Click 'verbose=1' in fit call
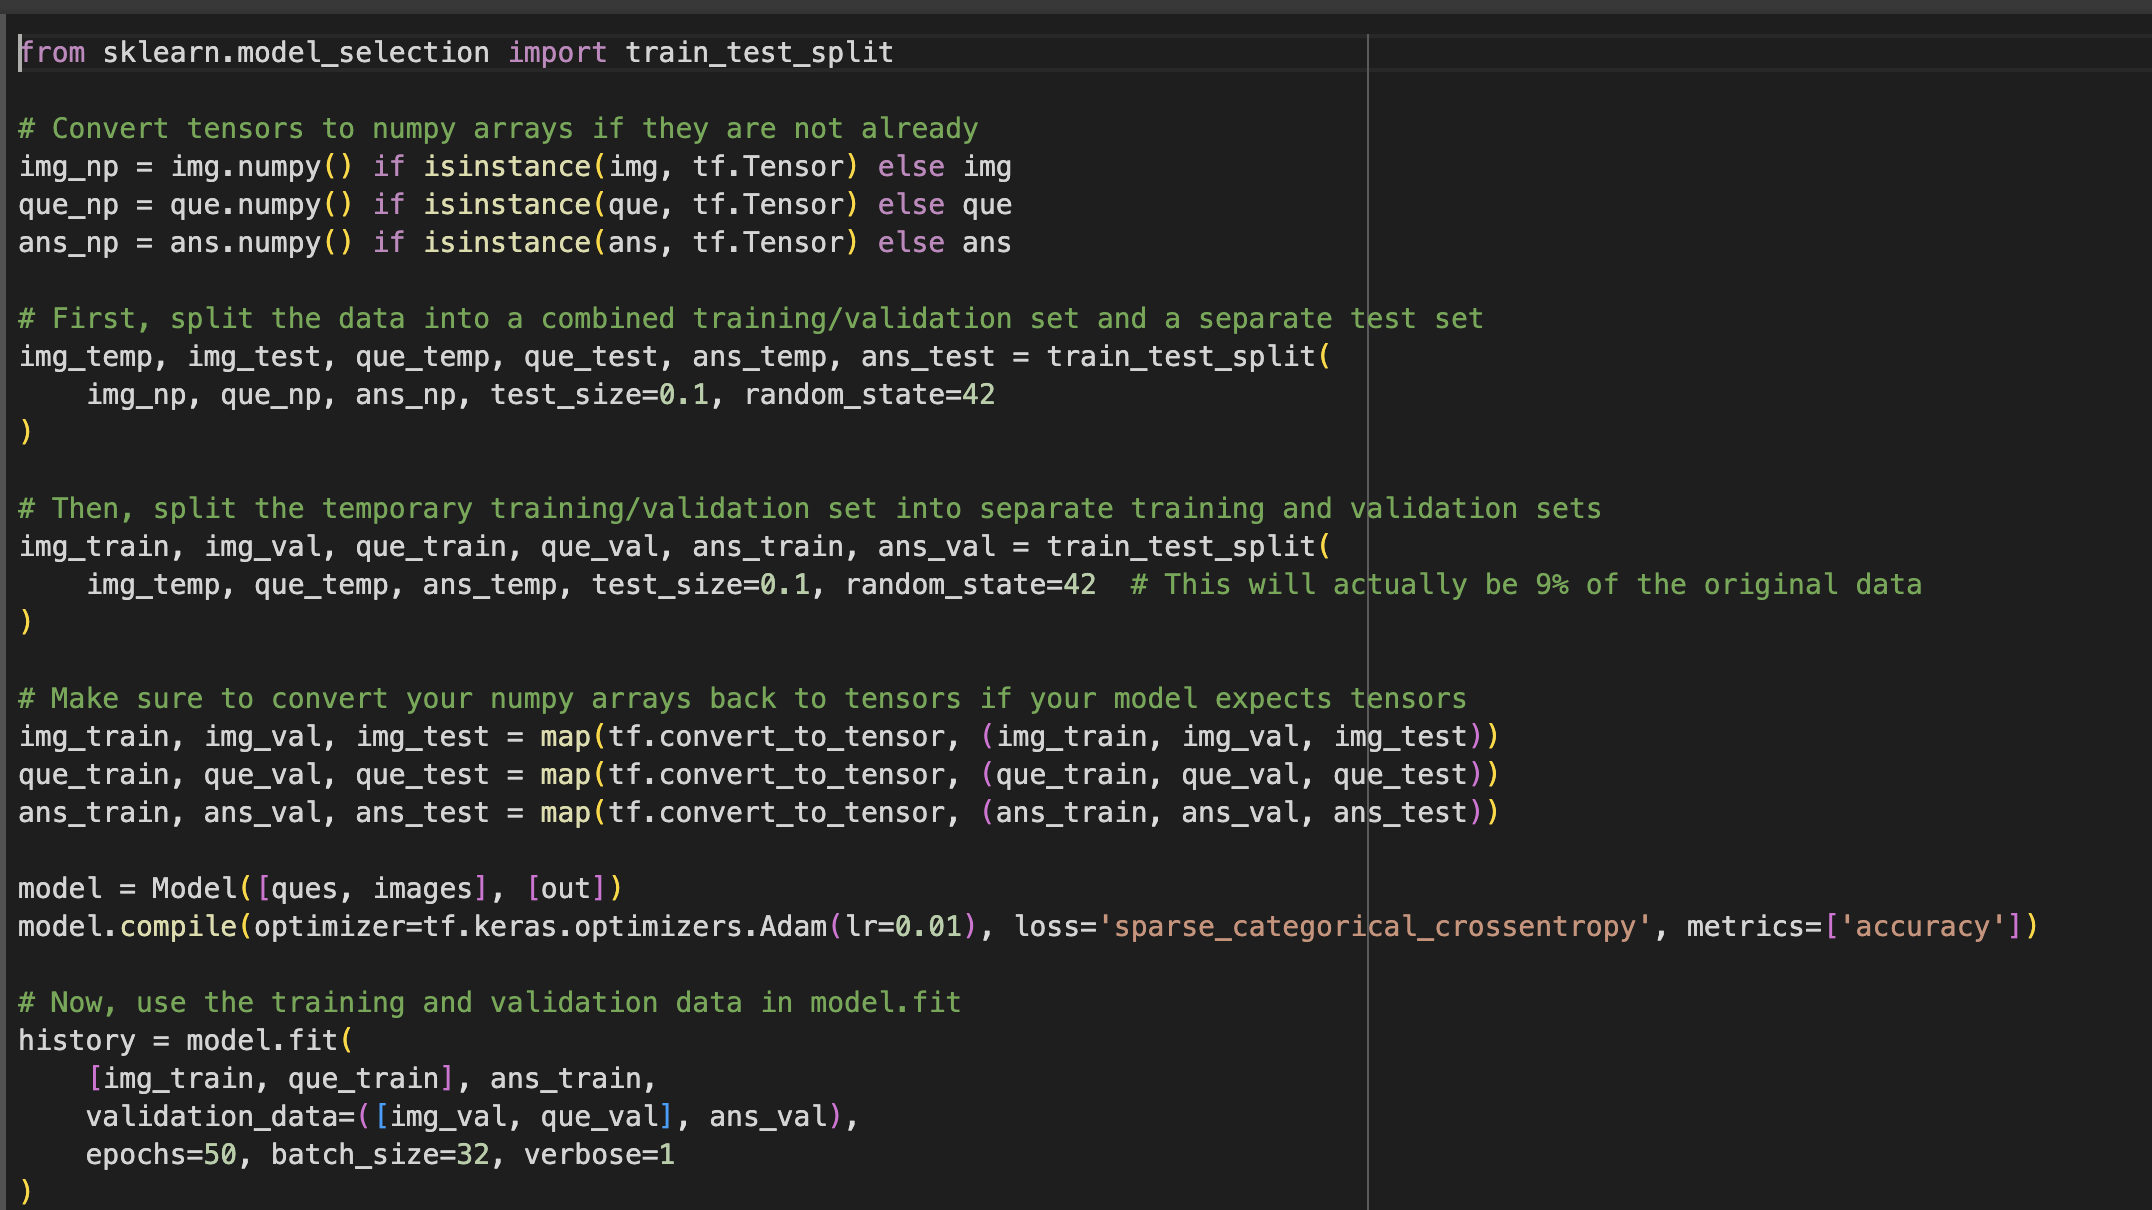 coord(599,1154)
